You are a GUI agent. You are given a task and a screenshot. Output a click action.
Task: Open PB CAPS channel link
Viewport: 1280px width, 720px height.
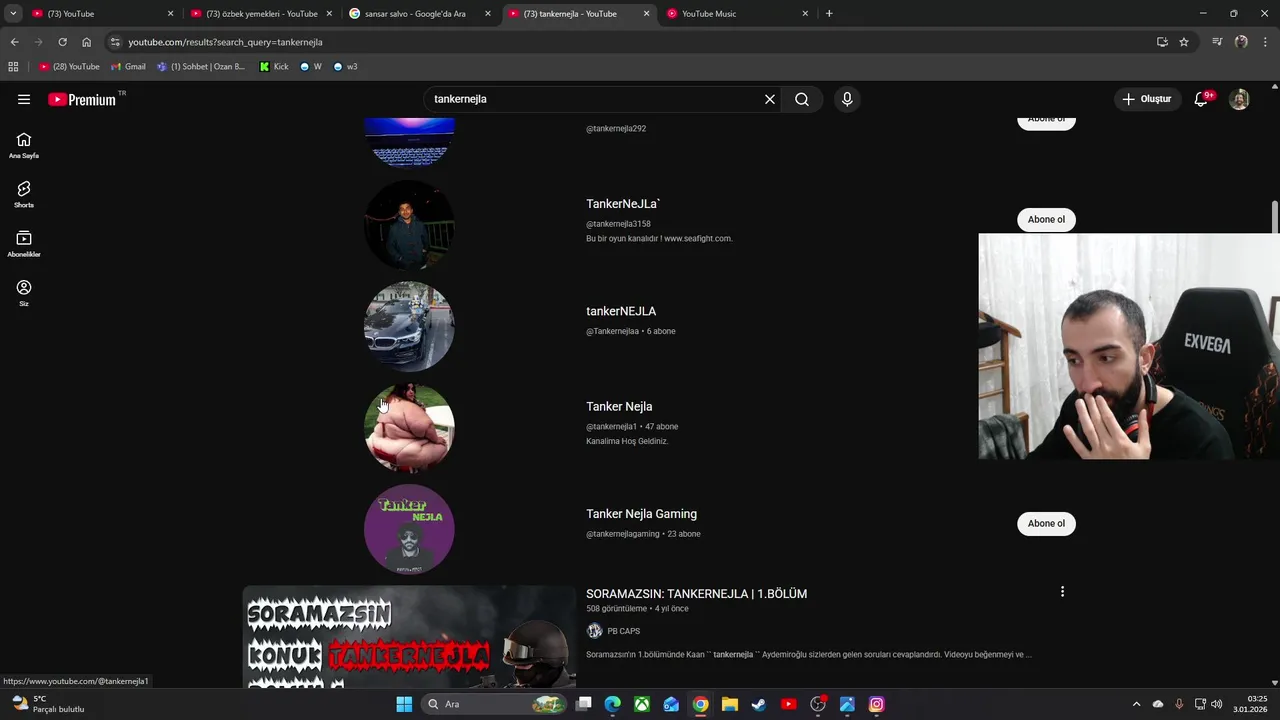[623, 631]
